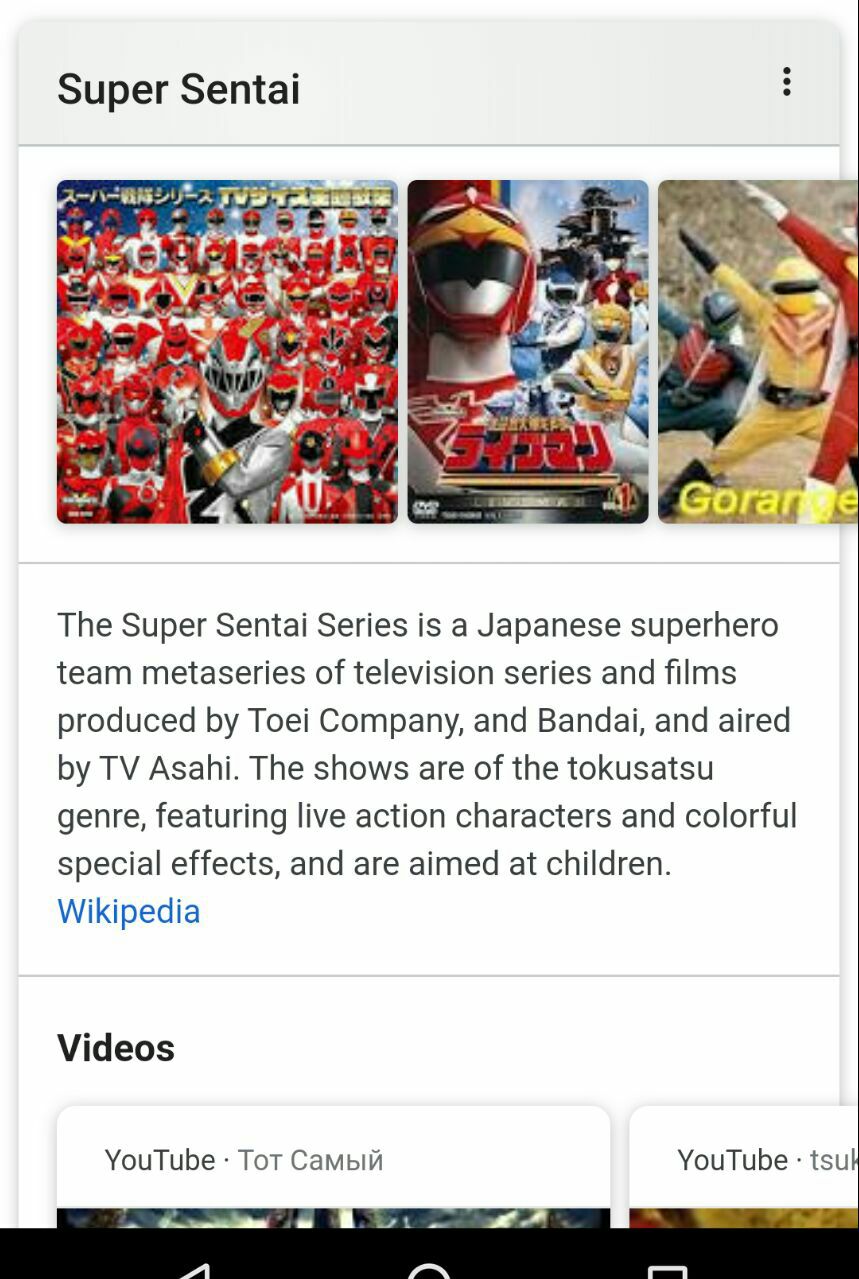Open the three-dot menu beside Super Sentai
The width and height of the screenshot is (859, 1279).
tap(787, 82)
